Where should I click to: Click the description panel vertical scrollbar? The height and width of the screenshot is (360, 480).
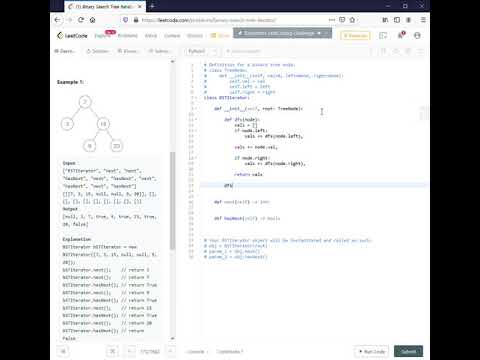point(172,200)
